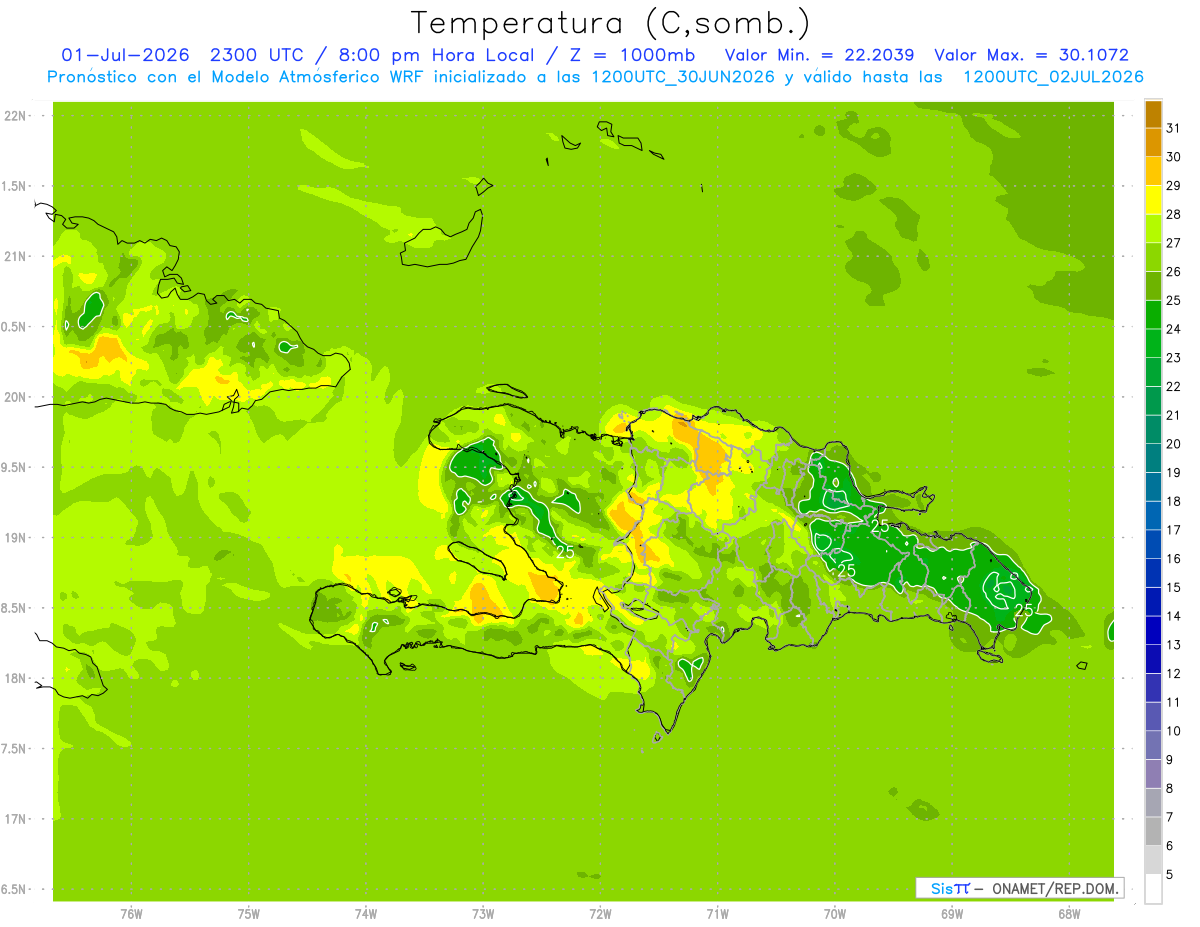Click the purple swatch between 9 and 10

pyautogui.click(x=1153, y=746)
